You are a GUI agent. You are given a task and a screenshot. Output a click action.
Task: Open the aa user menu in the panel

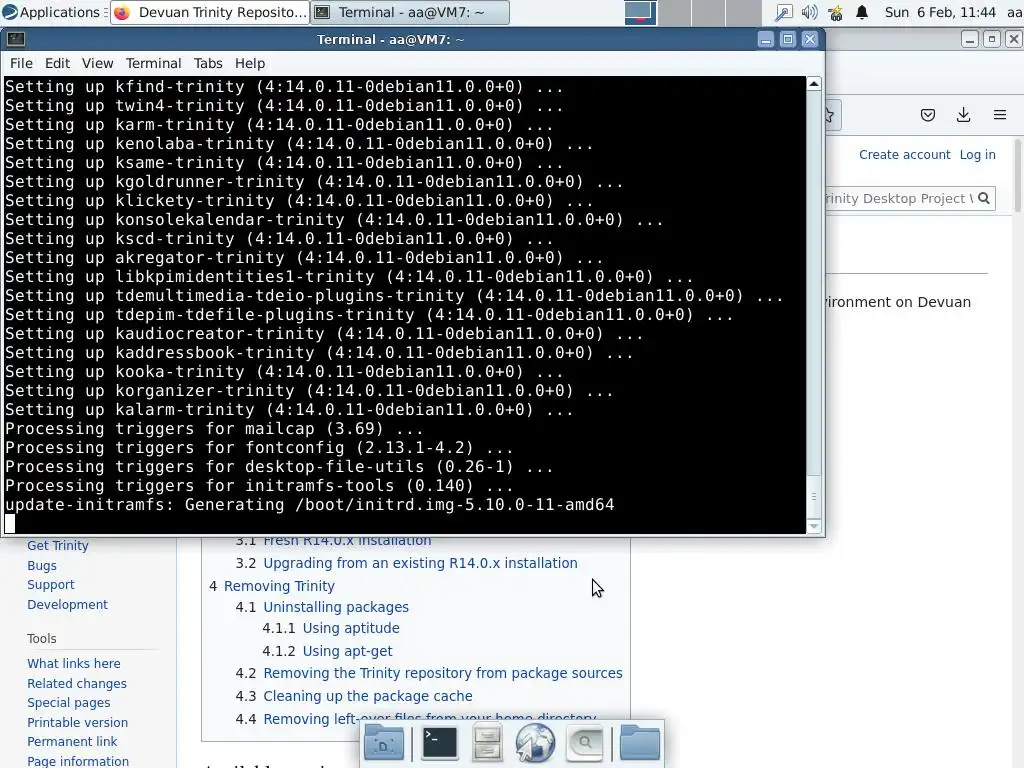point(1014,12)
